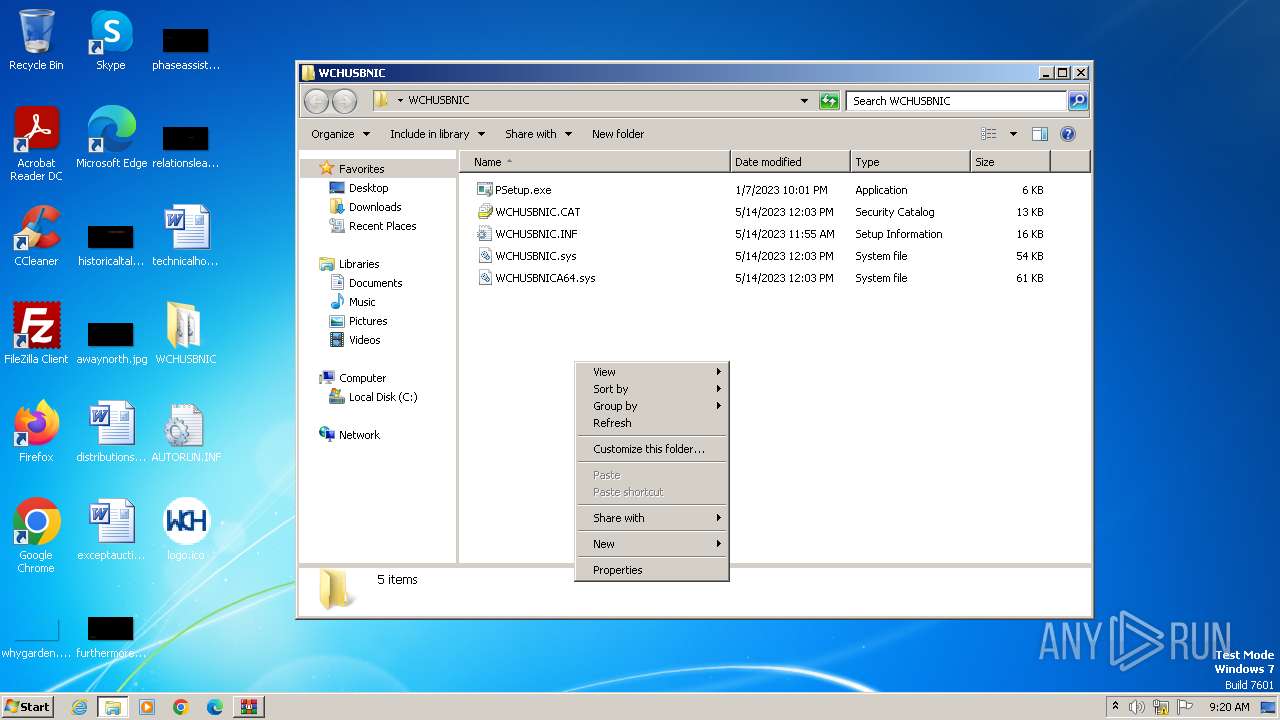Open the Recycle Bin desktop icon
The height and width of the screenshot is (720, 1280).
point(36,40)
